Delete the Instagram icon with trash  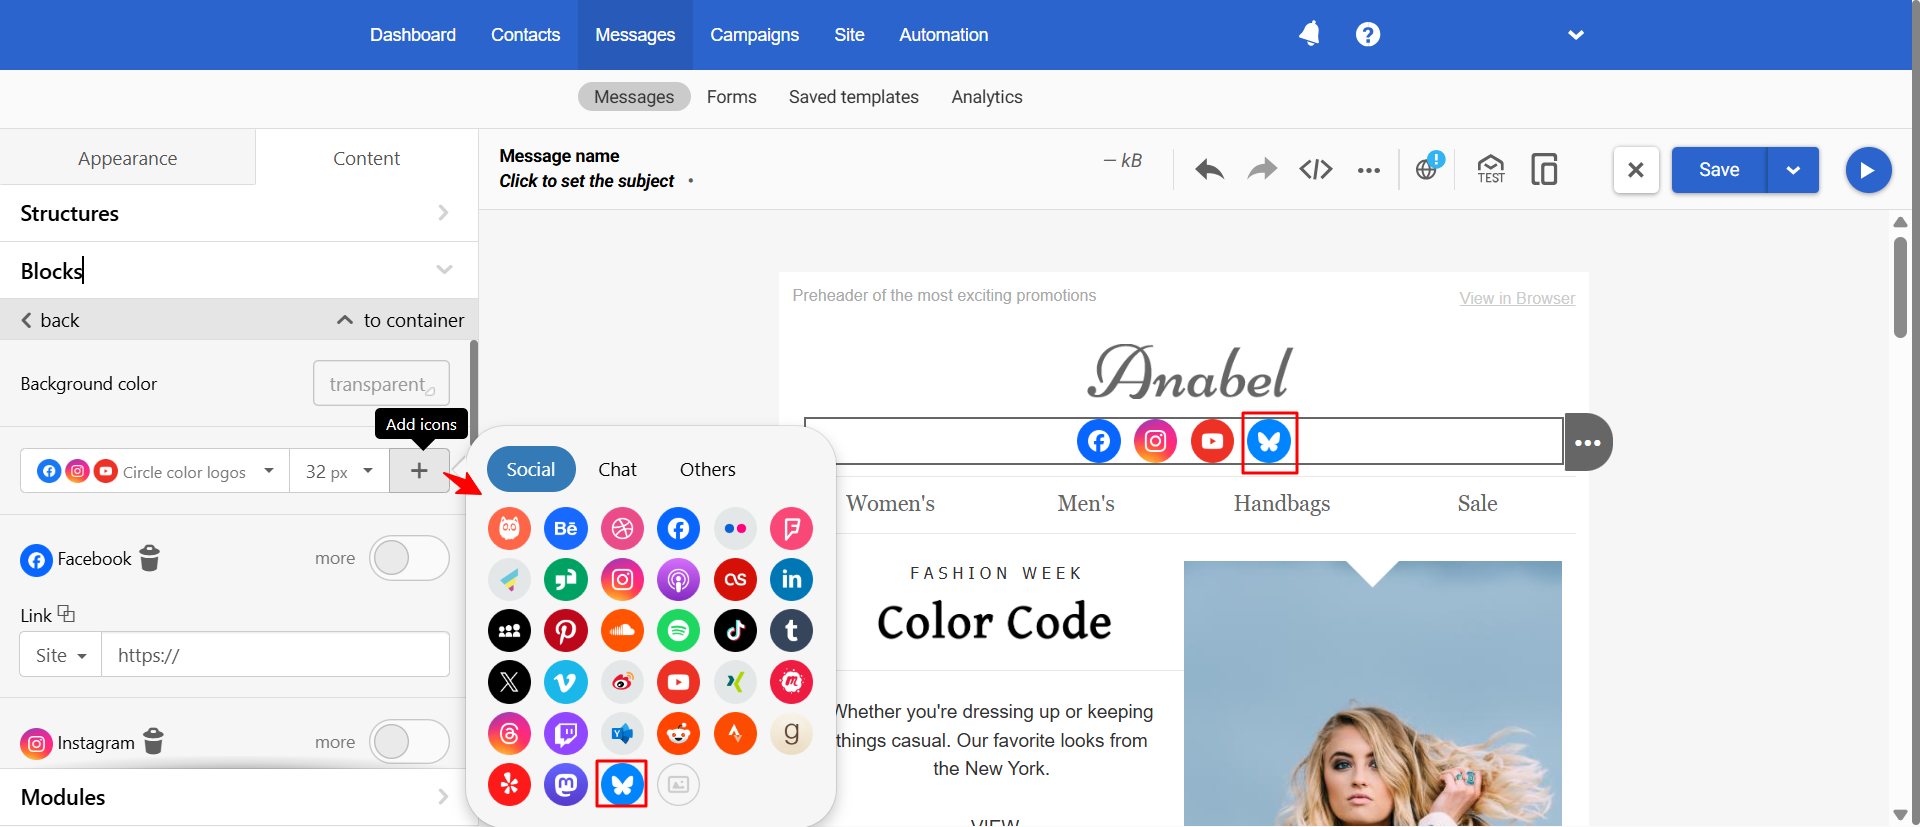pos(153,741)
